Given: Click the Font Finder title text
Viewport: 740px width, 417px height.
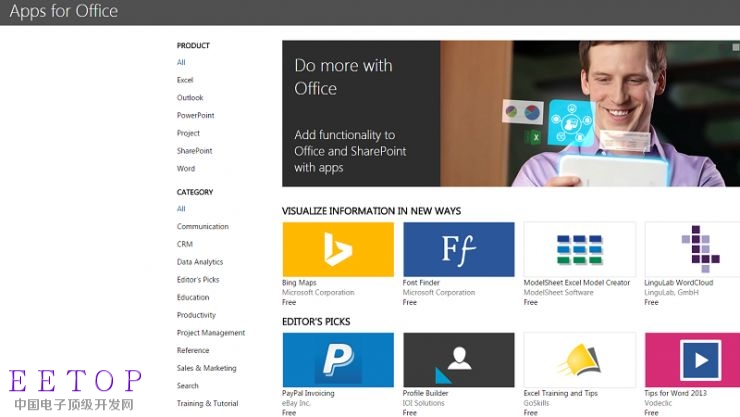Looking at the screenshot, I should [x=421, y=283].
